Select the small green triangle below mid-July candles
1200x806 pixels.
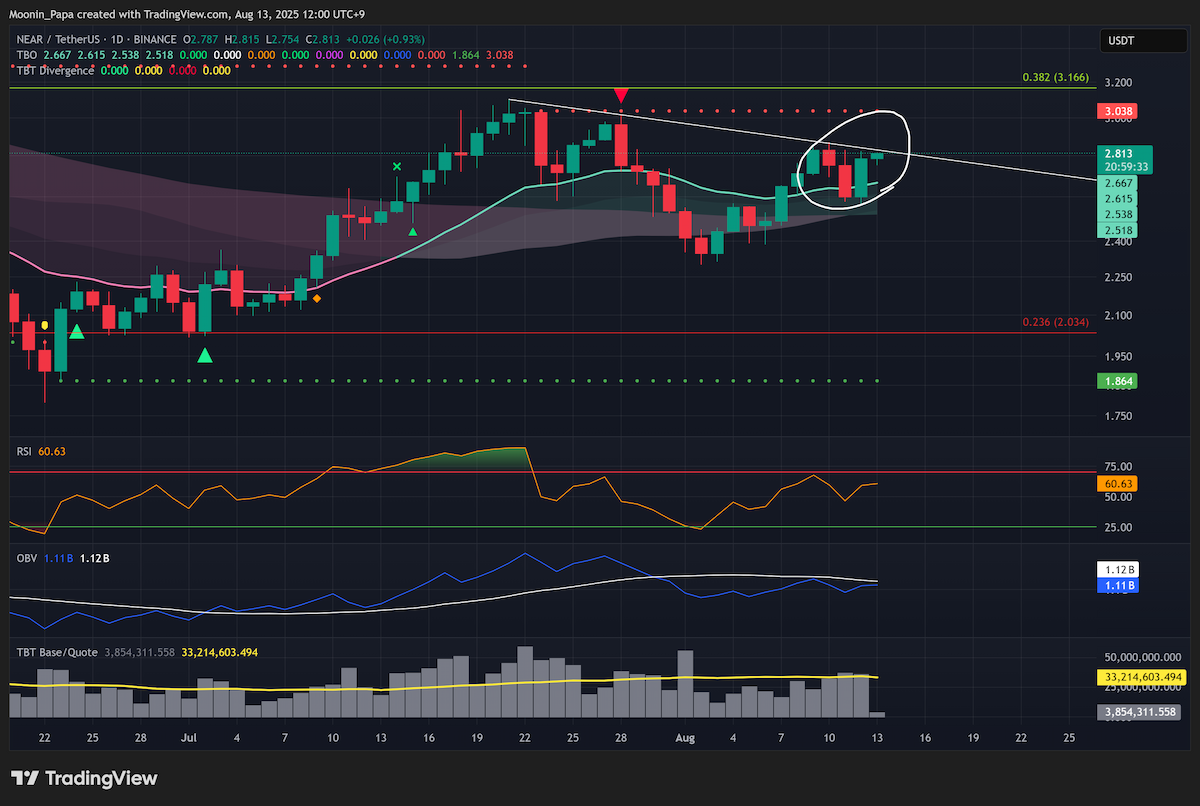pos(413,232)
